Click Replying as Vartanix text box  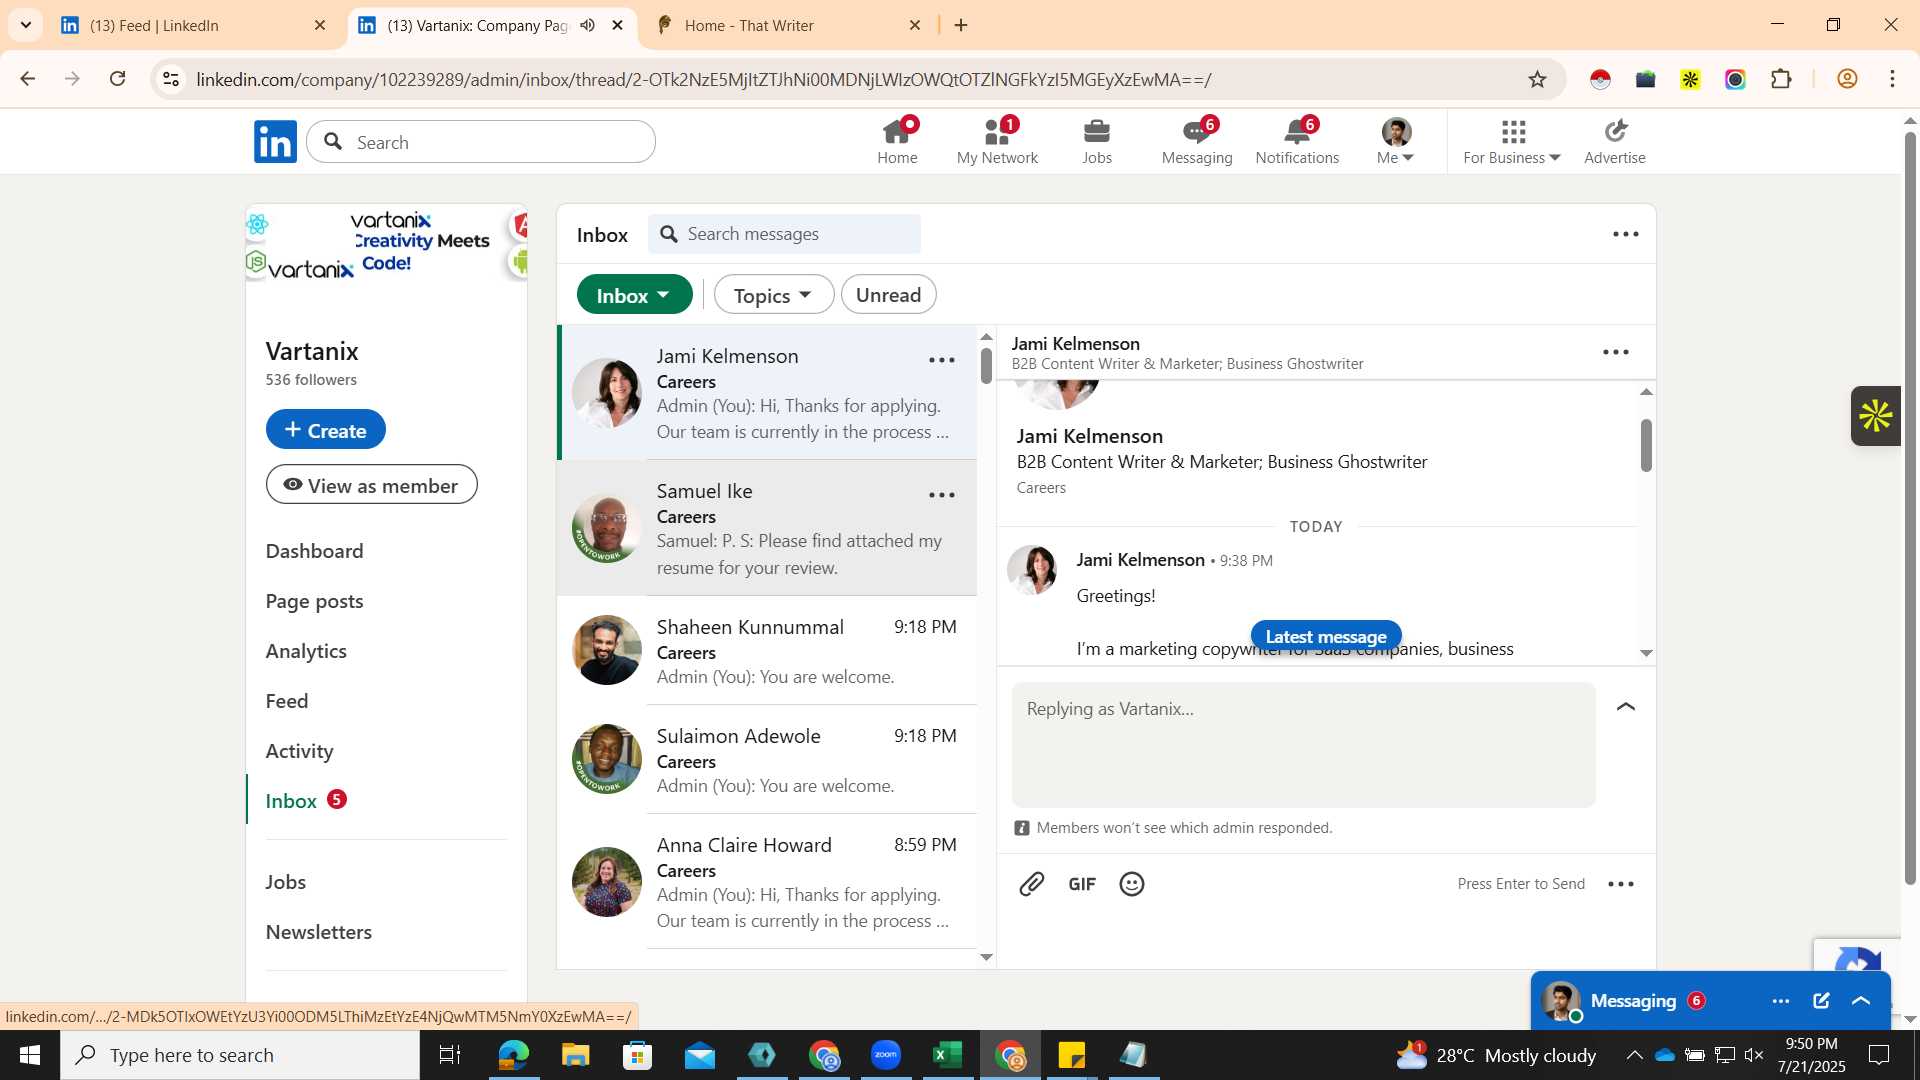pyautogui.click(x=1303, y=745)
